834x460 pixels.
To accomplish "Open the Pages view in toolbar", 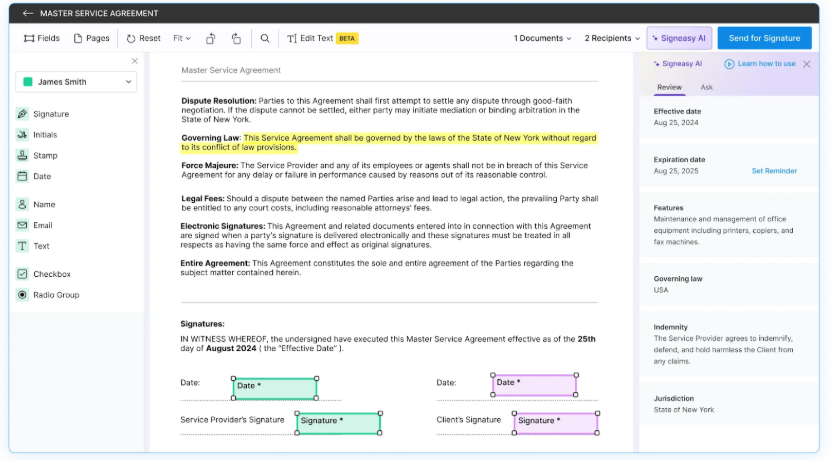I will (90, 39).
